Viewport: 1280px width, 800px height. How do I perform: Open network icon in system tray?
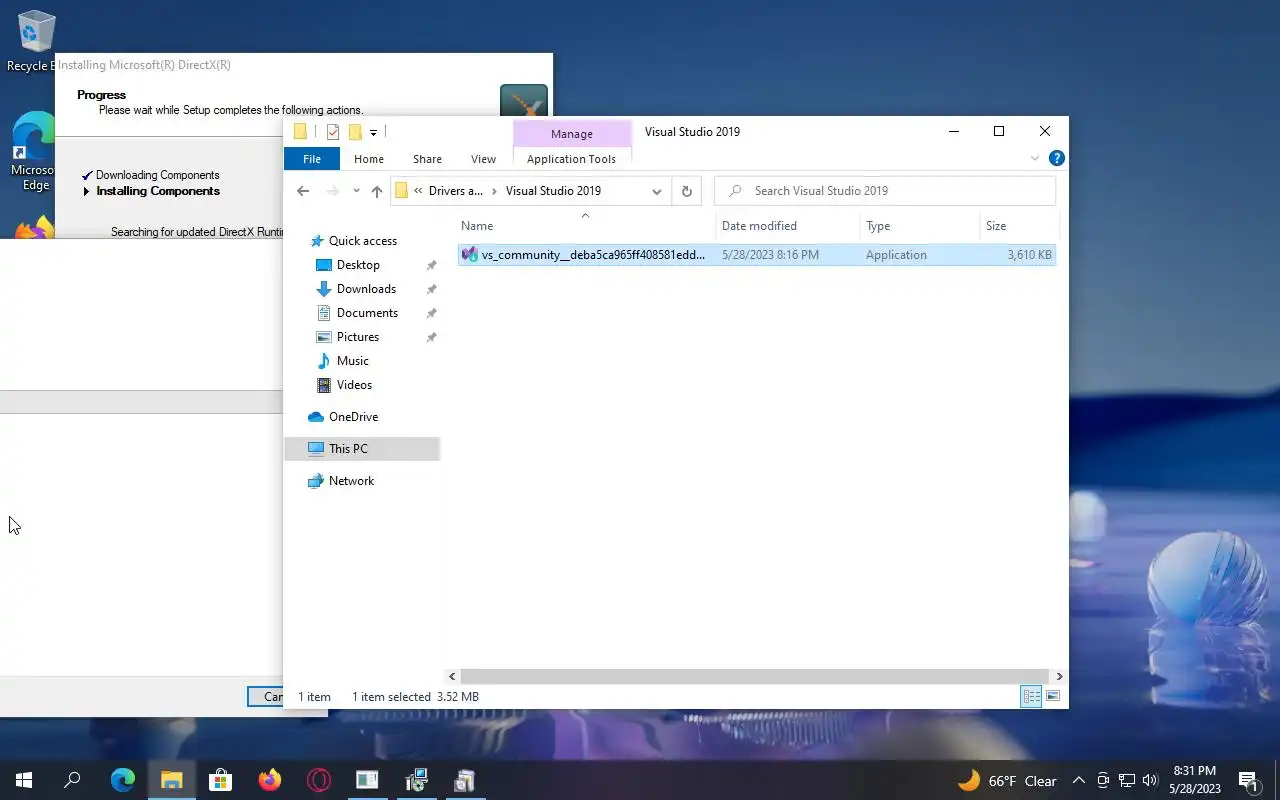coord(1126,781)
